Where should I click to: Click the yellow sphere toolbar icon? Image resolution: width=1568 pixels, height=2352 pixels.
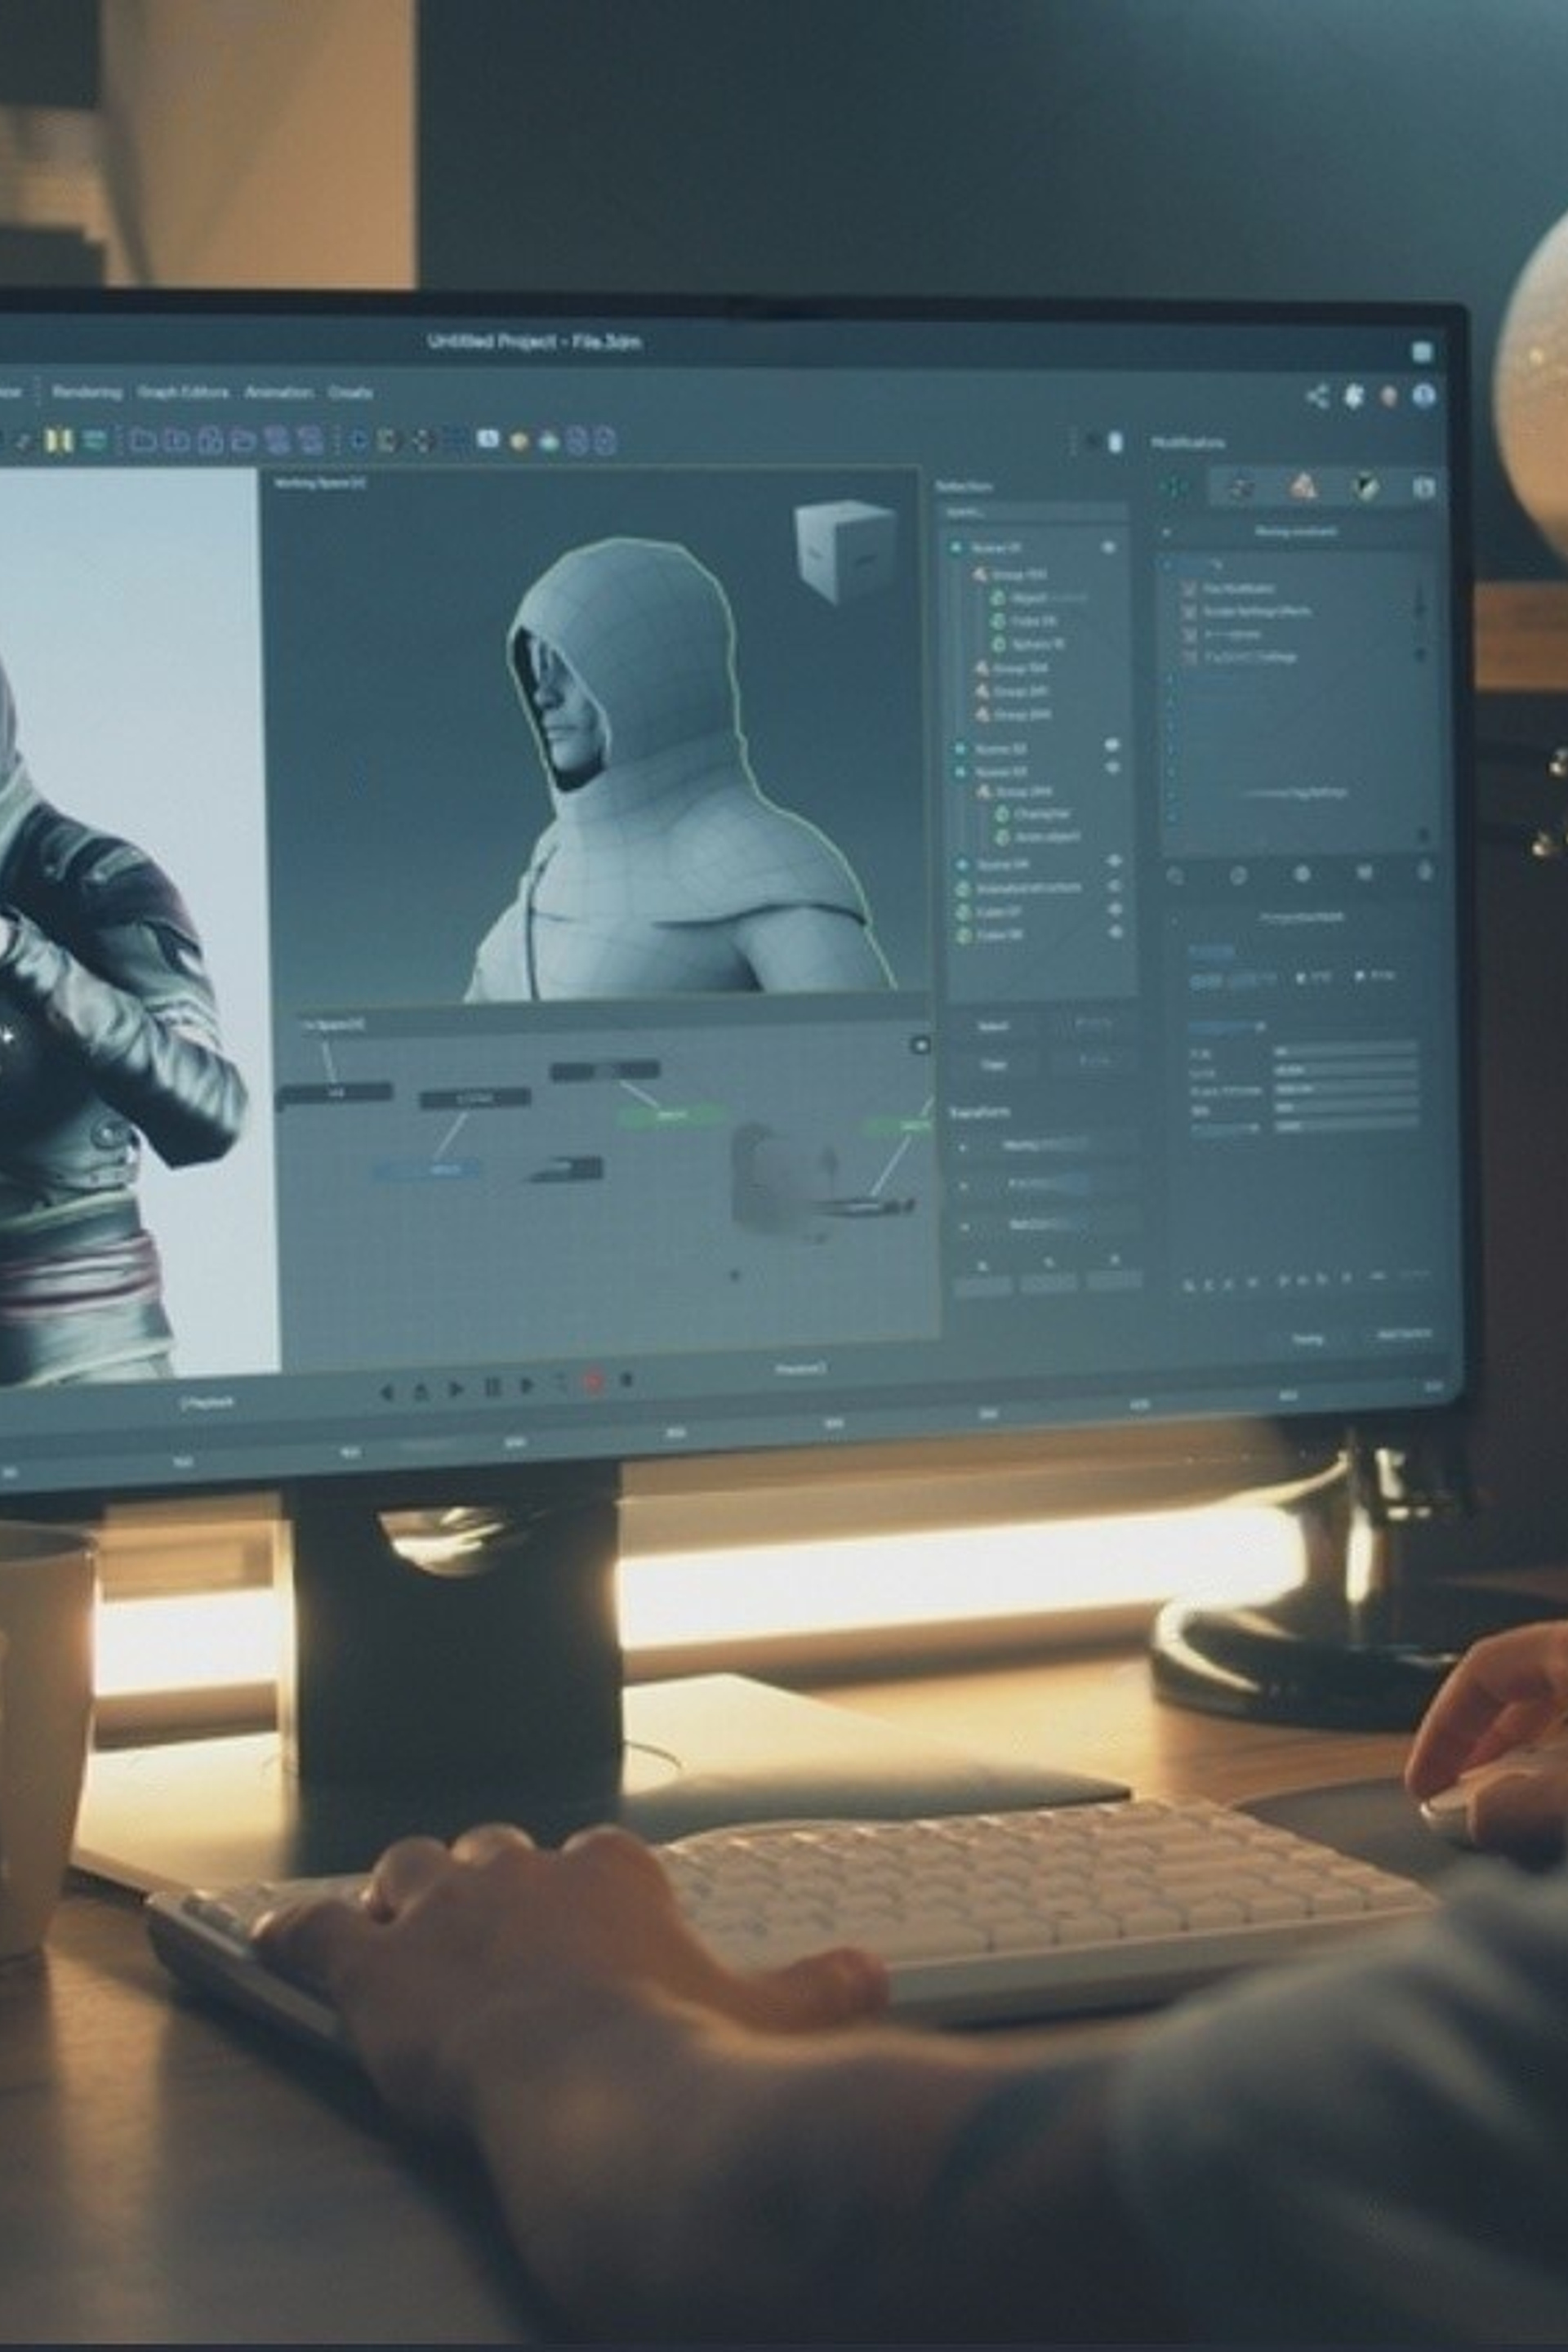click(518, 441)
